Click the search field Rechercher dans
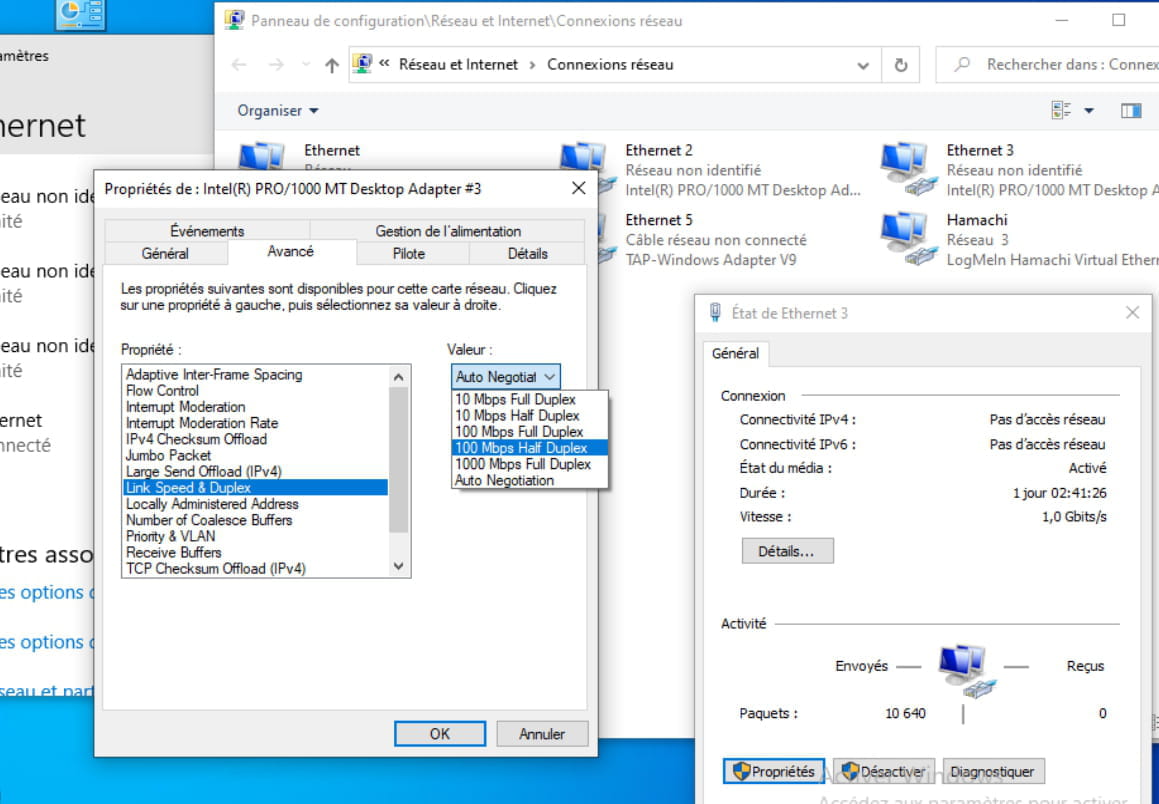Viewport: 1159px width, 804px height. 1047,65
